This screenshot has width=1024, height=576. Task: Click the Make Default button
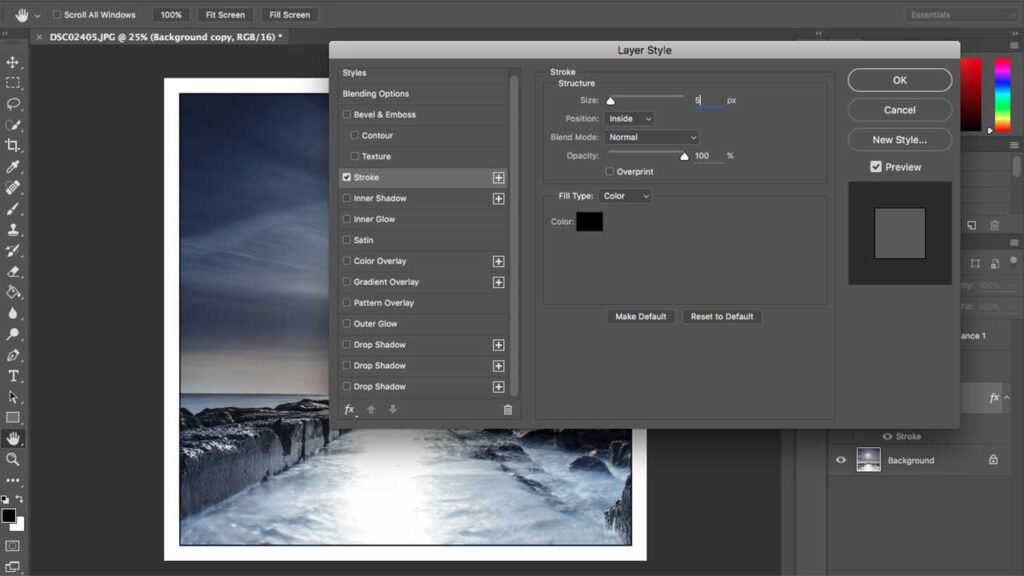click(x=641, y=316)
